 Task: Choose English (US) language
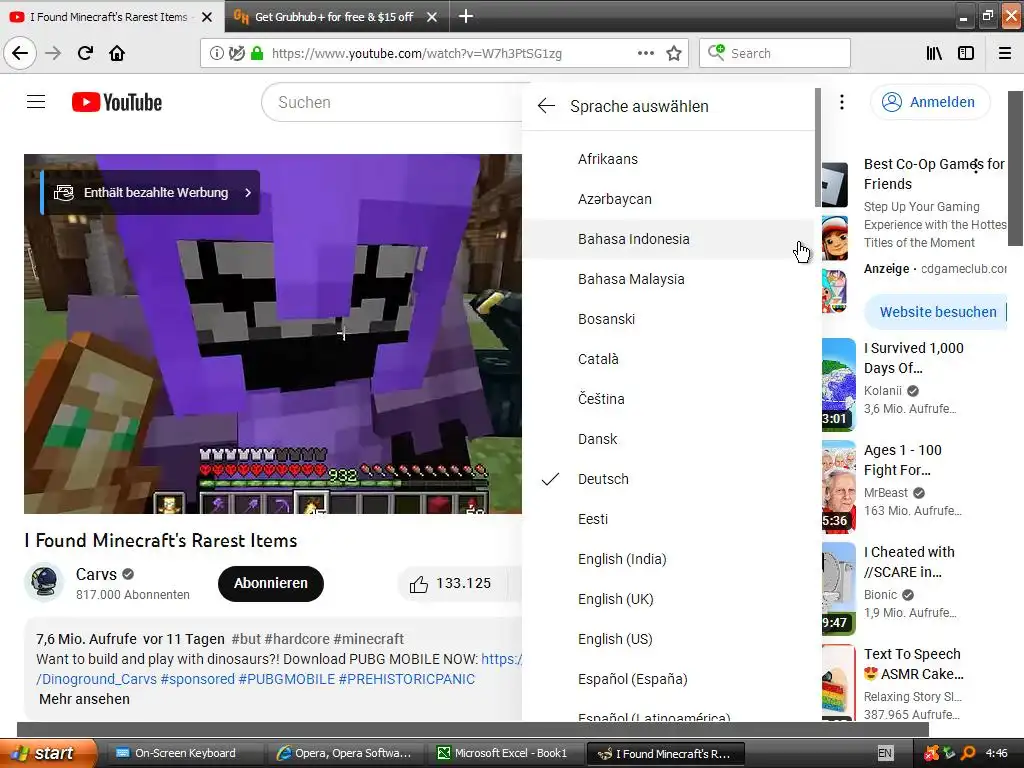point(668,639)
